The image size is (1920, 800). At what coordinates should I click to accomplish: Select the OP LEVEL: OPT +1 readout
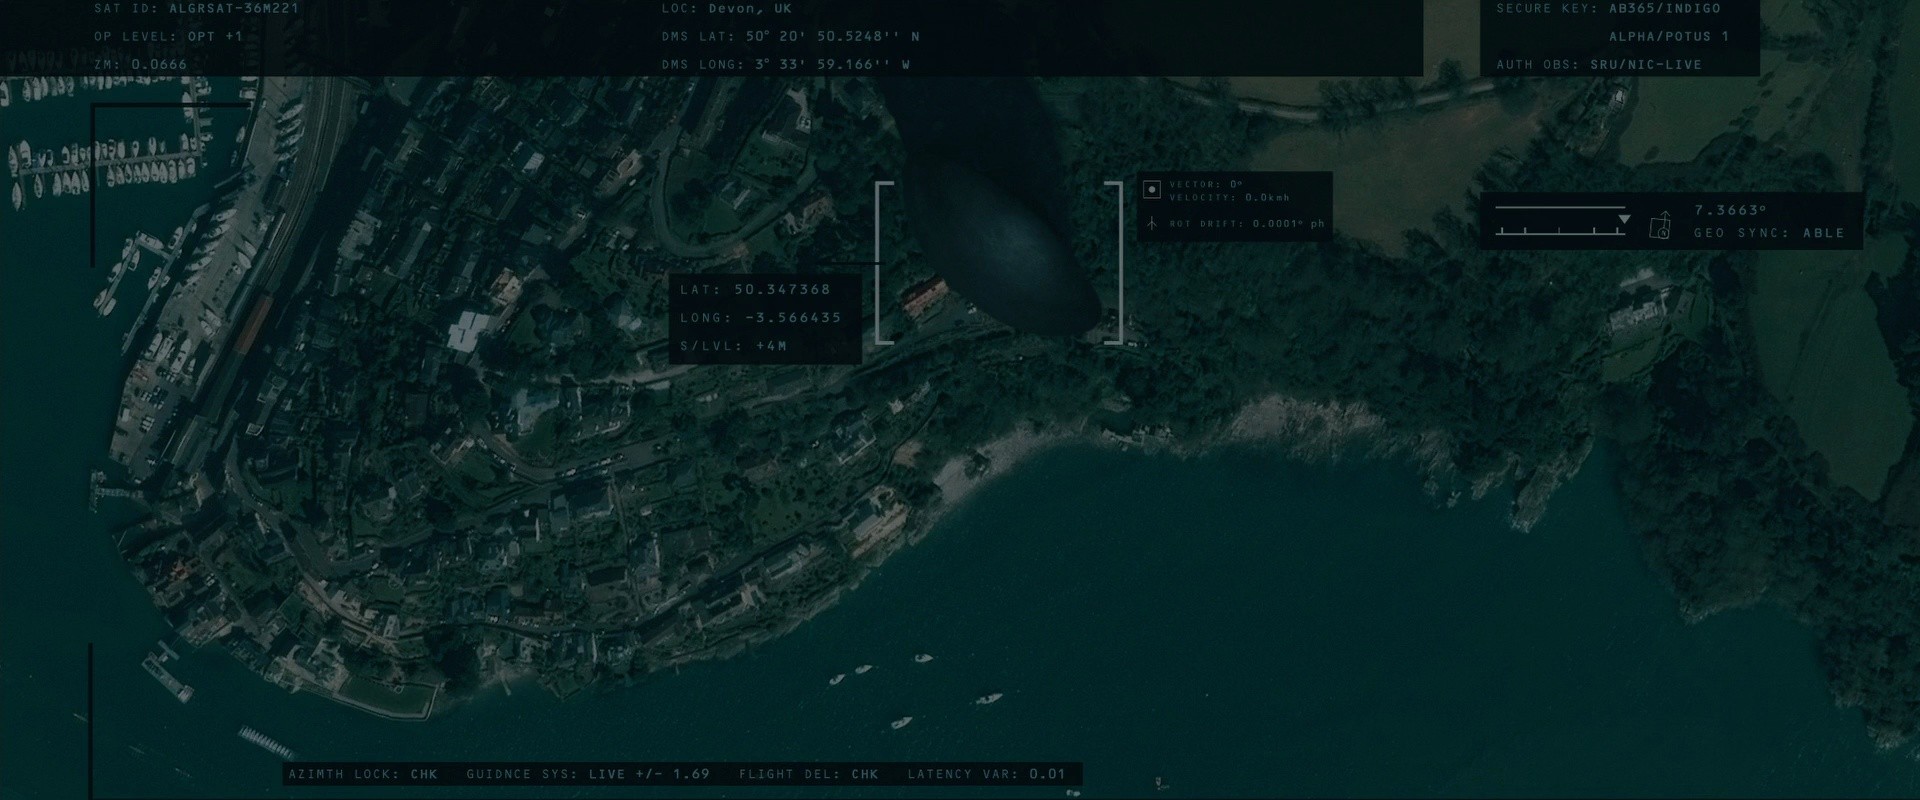169,36
